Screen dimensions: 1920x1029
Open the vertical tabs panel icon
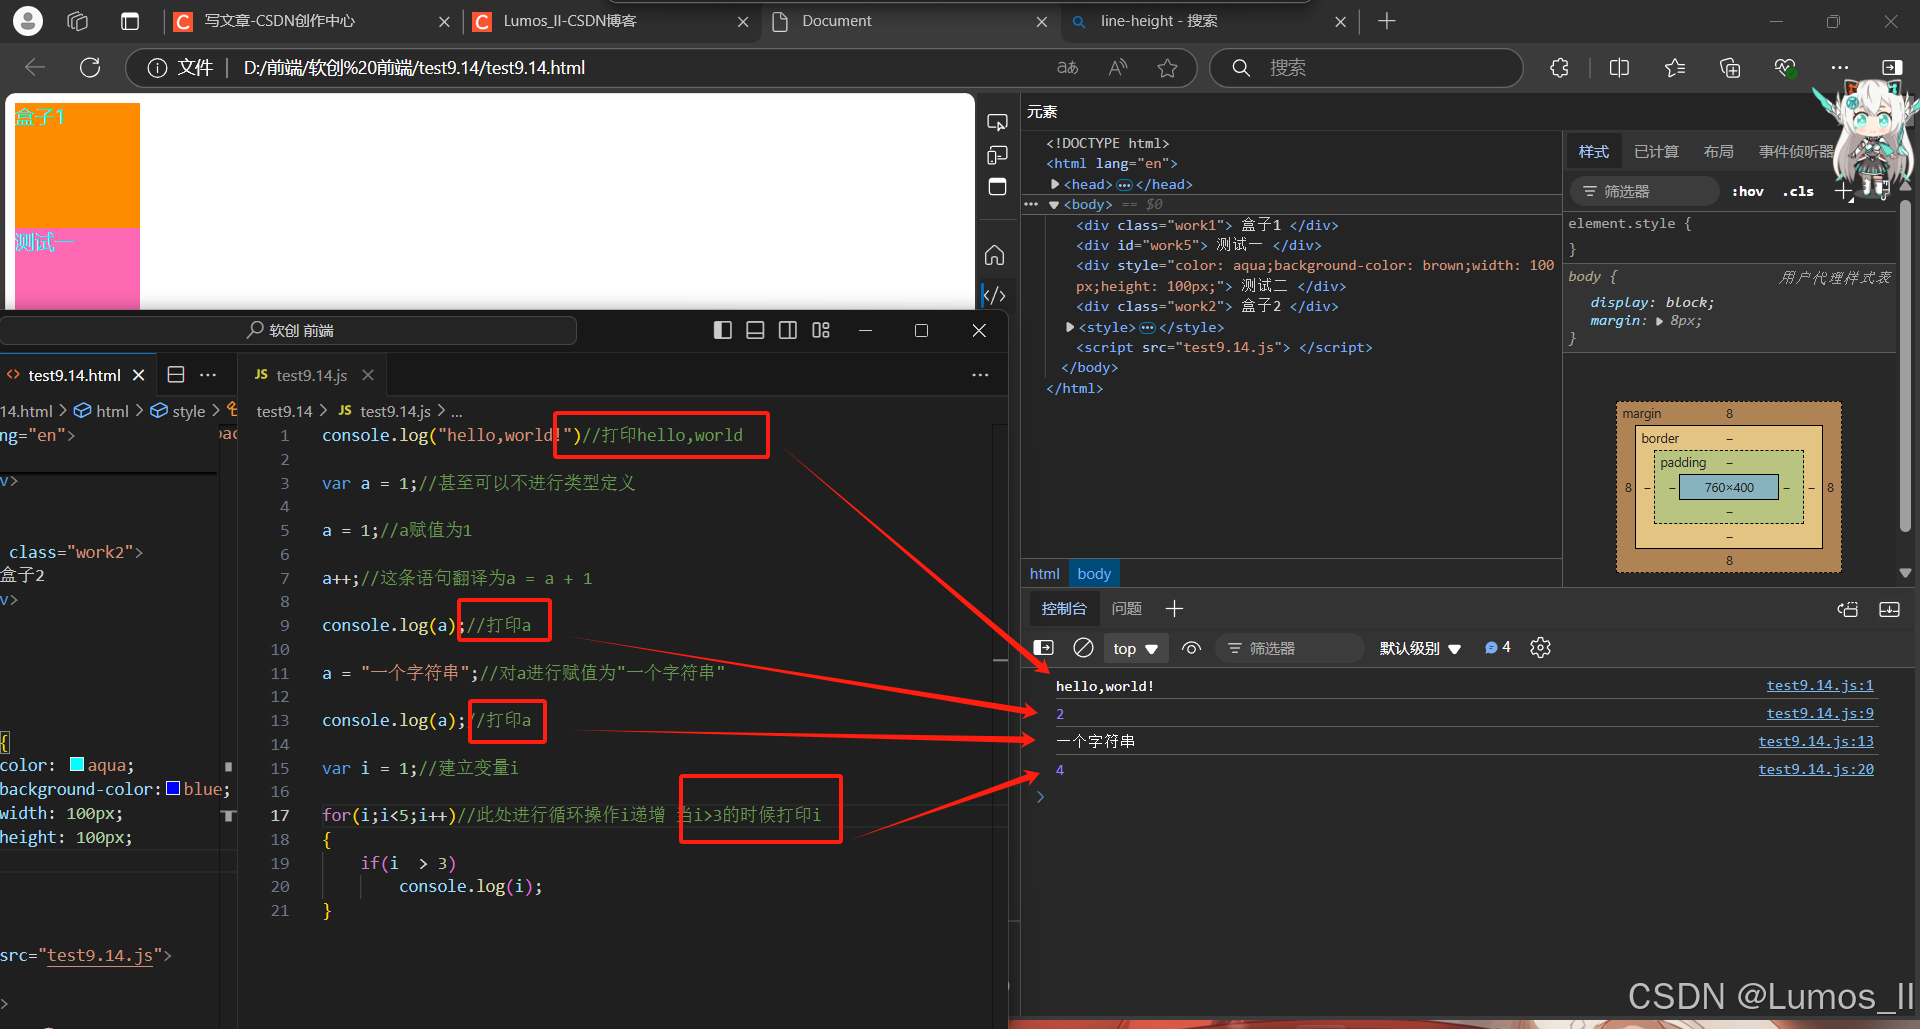pos(130,21)
